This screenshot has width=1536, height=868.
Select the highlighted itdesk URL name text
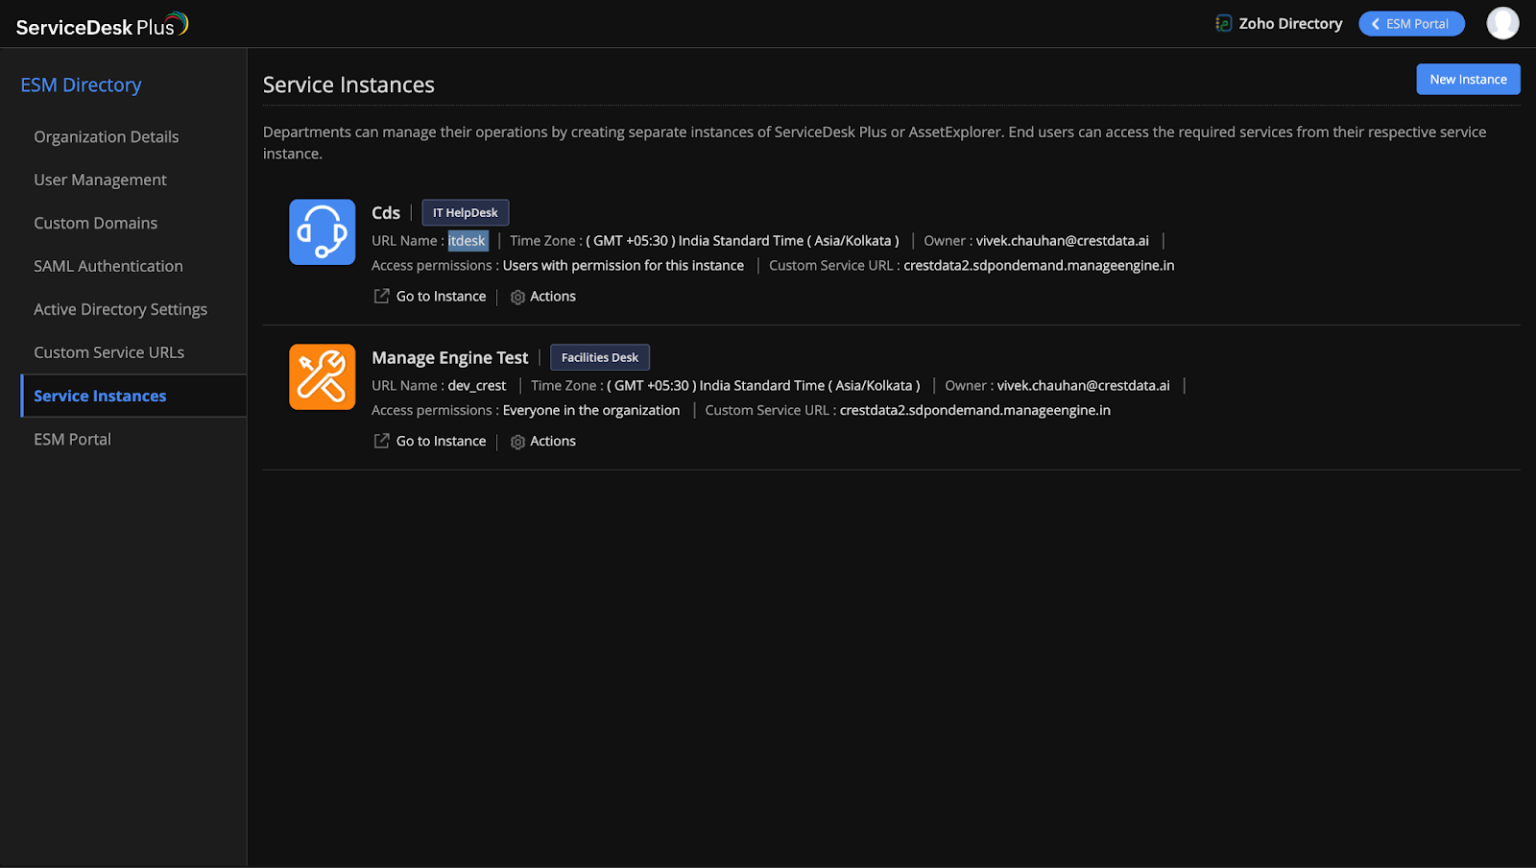click(x=466, y=240)
